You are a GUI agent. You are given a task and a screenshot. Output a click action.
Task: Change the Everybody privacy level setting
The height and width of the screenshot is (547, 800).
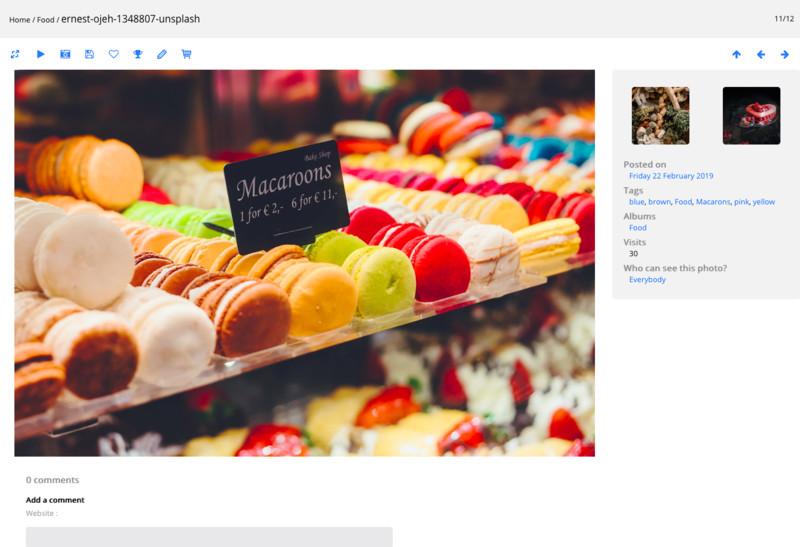pos(647,280)
